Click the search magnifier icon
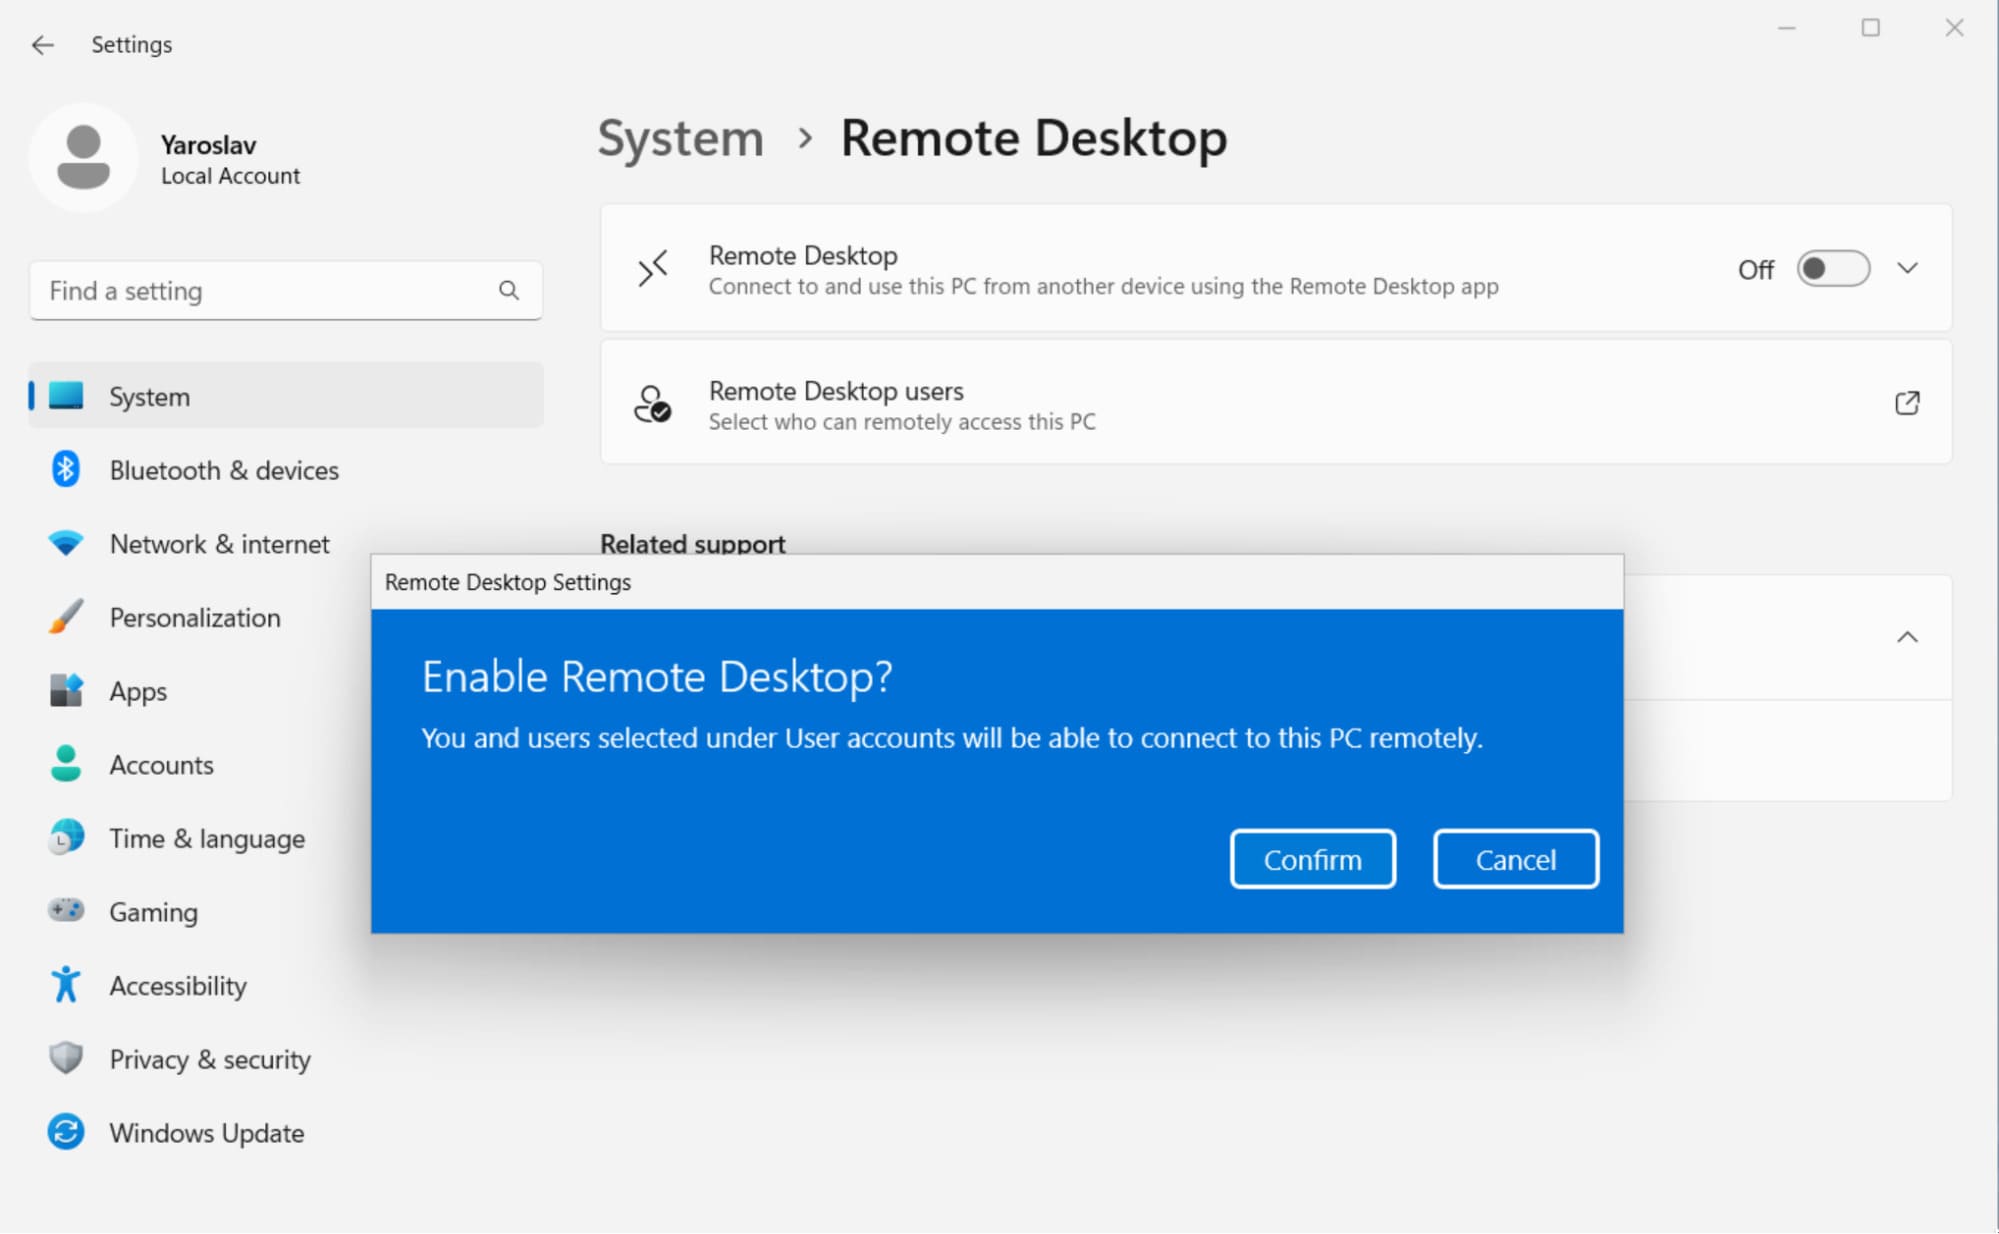Image resolution: width=1999 pixels, height=1234 pixels. [509, 291]
